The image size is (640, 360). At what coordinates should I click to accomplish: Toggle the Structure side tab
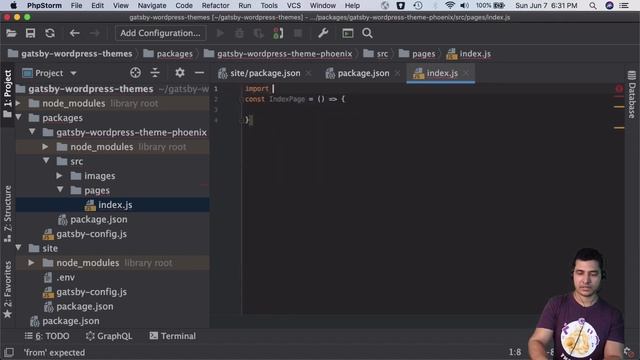click(7, 213)
